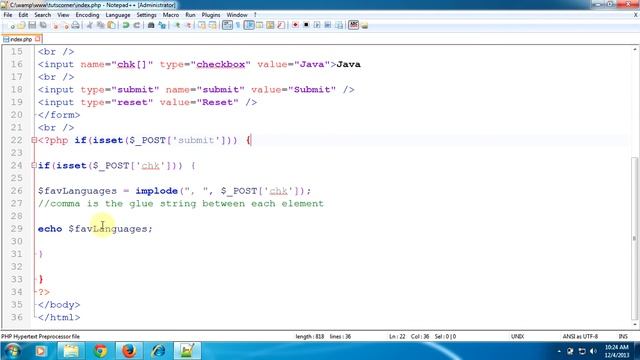The height and width of the screenshot is (360, 640).
Task: Open the Edit menu
Action: pos(23,15)
